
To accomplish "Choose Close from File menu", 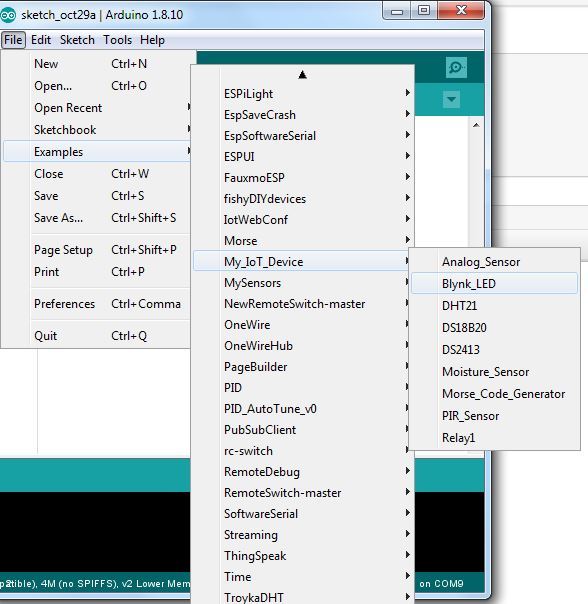I will pos(96,174).
